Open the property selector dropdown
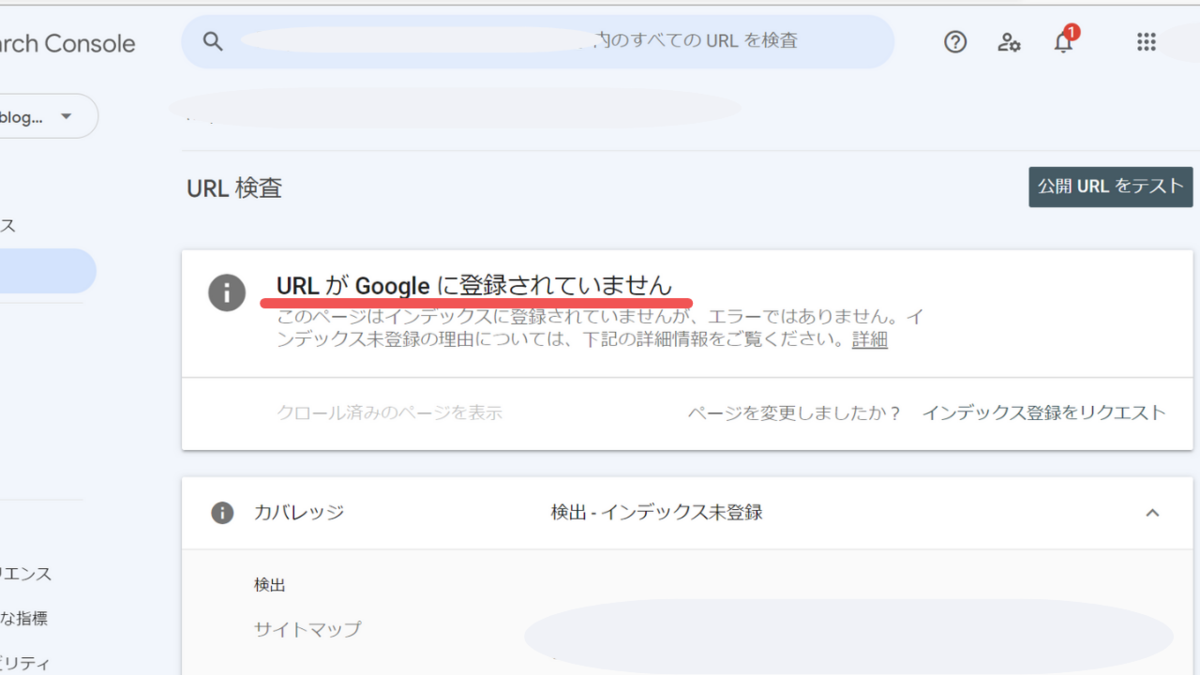This screenshot has height=675, width=1200. coord(48,116)
